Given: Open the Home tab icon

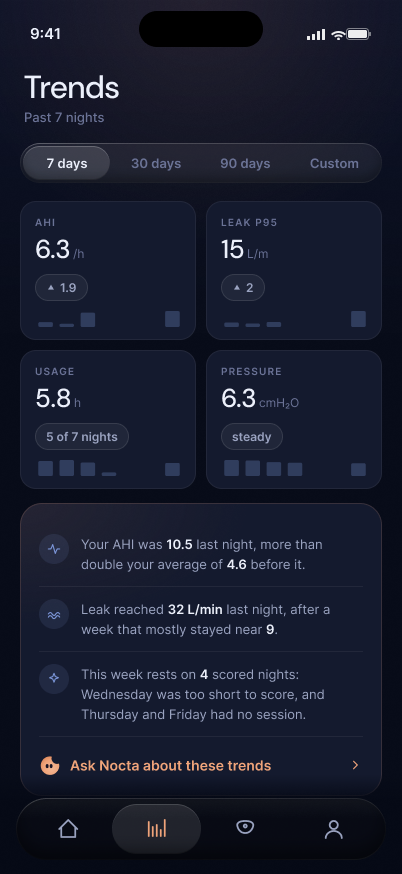Looking at the screenshot, I should pos(67,829).
